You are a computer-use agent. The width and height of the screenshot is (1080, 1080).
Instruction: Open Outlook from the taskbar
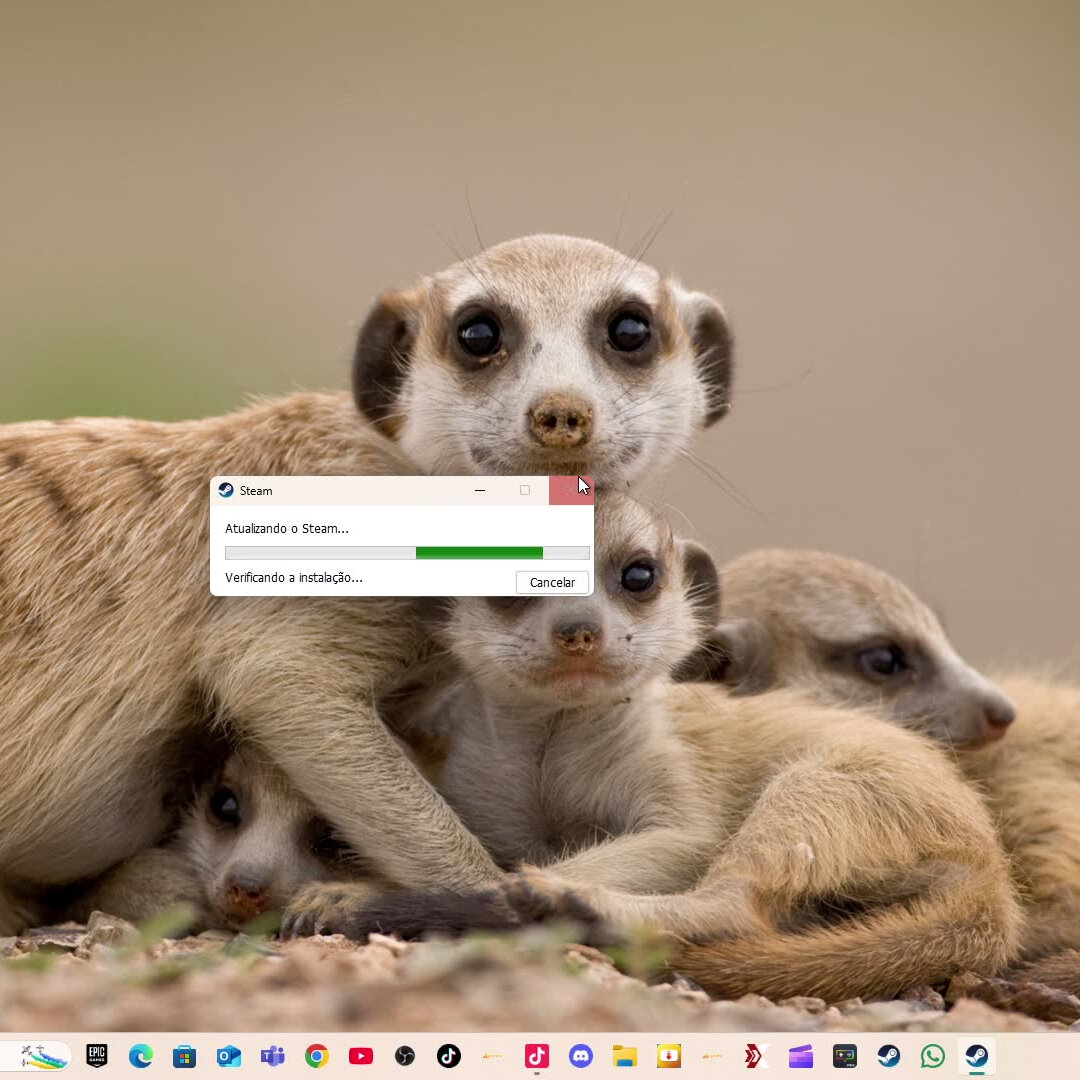229,1056
